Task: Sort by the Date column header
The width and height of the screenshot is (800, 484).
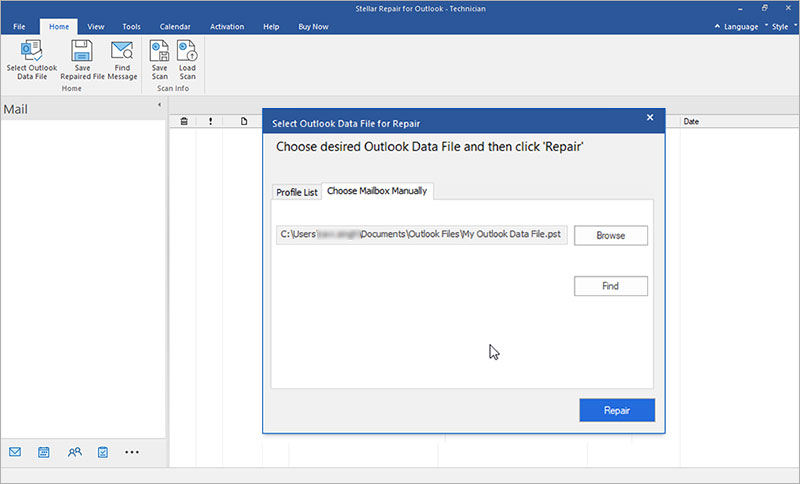Action: coord(691,121)
